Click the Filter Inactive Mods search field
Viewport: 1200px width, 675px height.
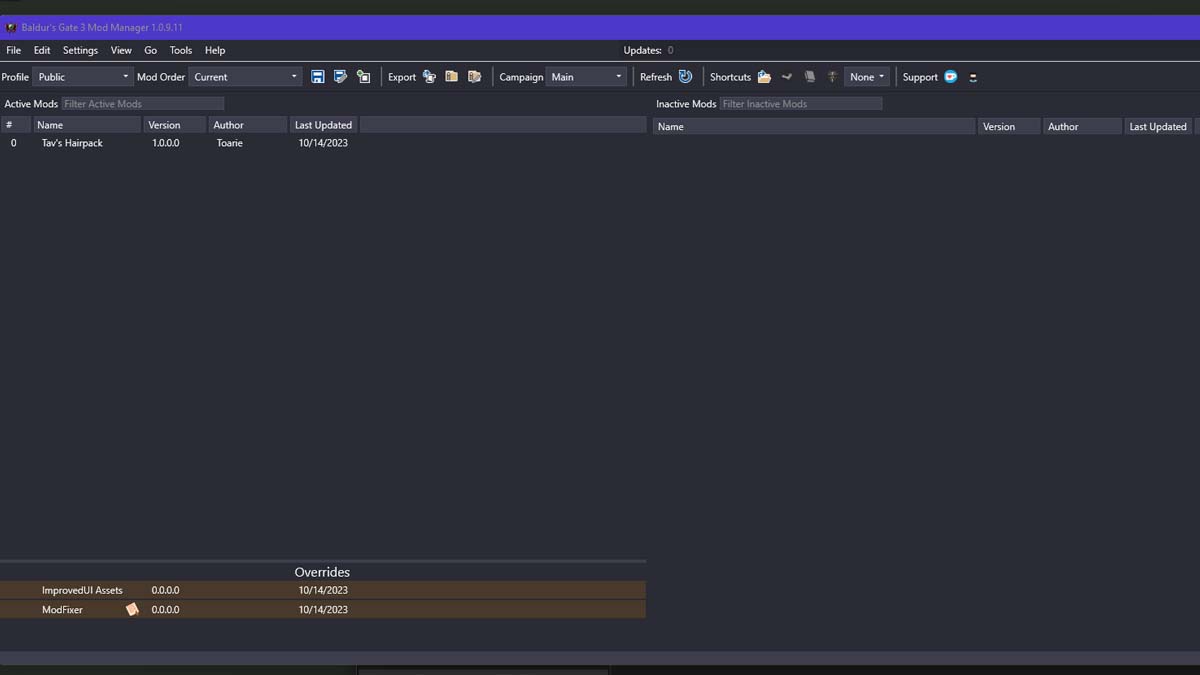point(800,104)
